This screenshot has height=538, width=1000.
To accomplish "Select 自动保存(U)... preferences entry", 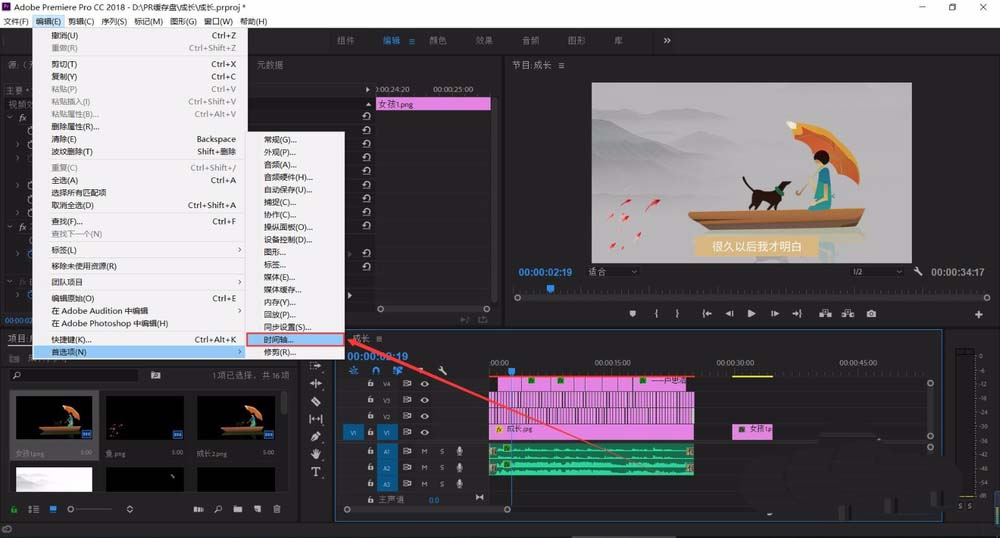I will pos(295,189).
